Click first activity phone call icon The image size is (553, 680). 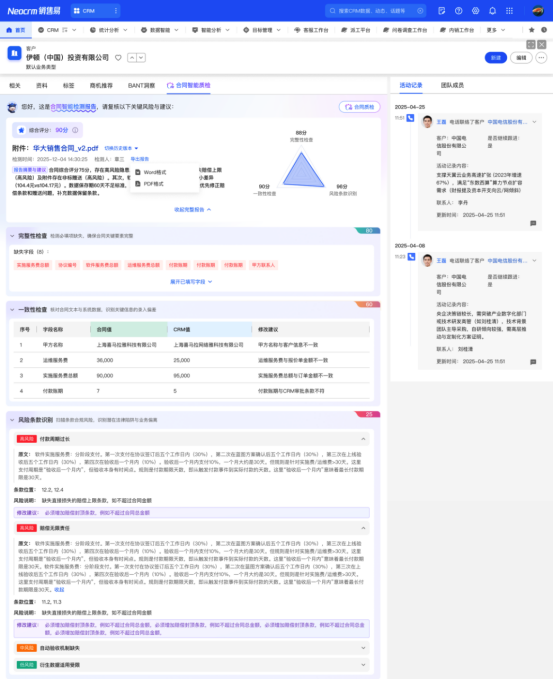(x=410, y=118)
